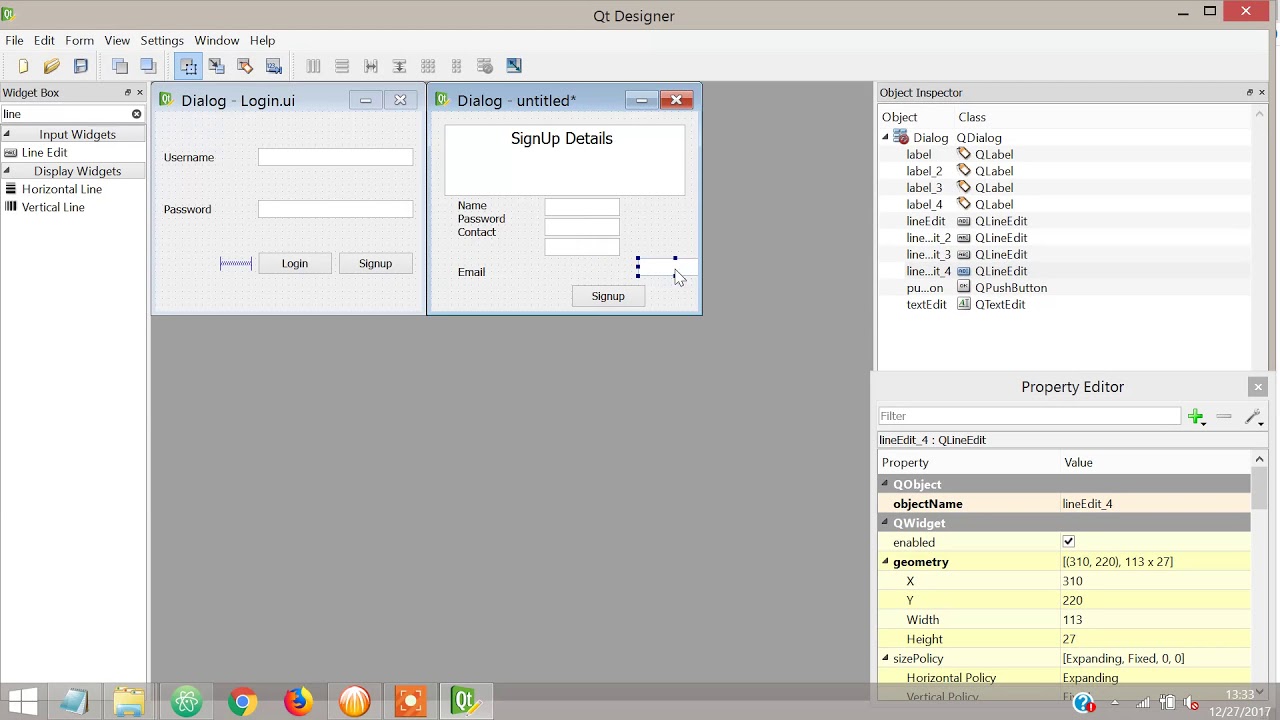
Task: Close the Property Editor panel
Action: [x=1258, y=387]
